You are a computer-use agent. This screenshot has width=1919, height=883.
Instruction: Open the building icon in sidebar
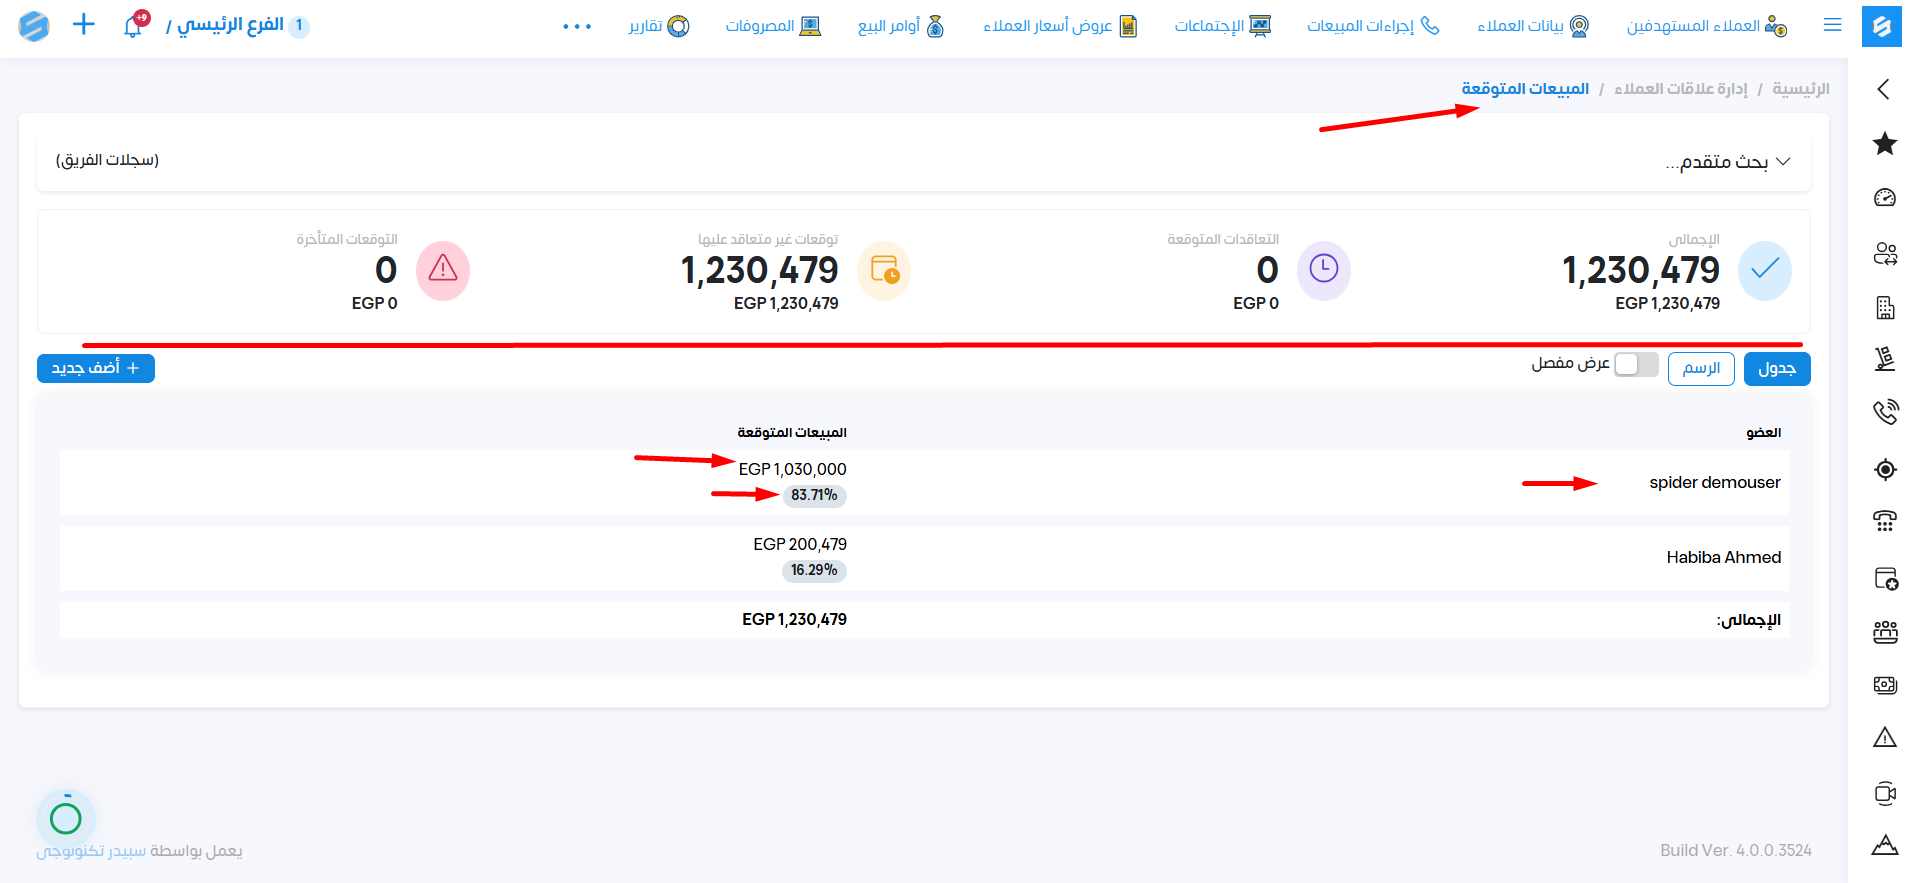pyautogui.click(x=1885, y=308)
